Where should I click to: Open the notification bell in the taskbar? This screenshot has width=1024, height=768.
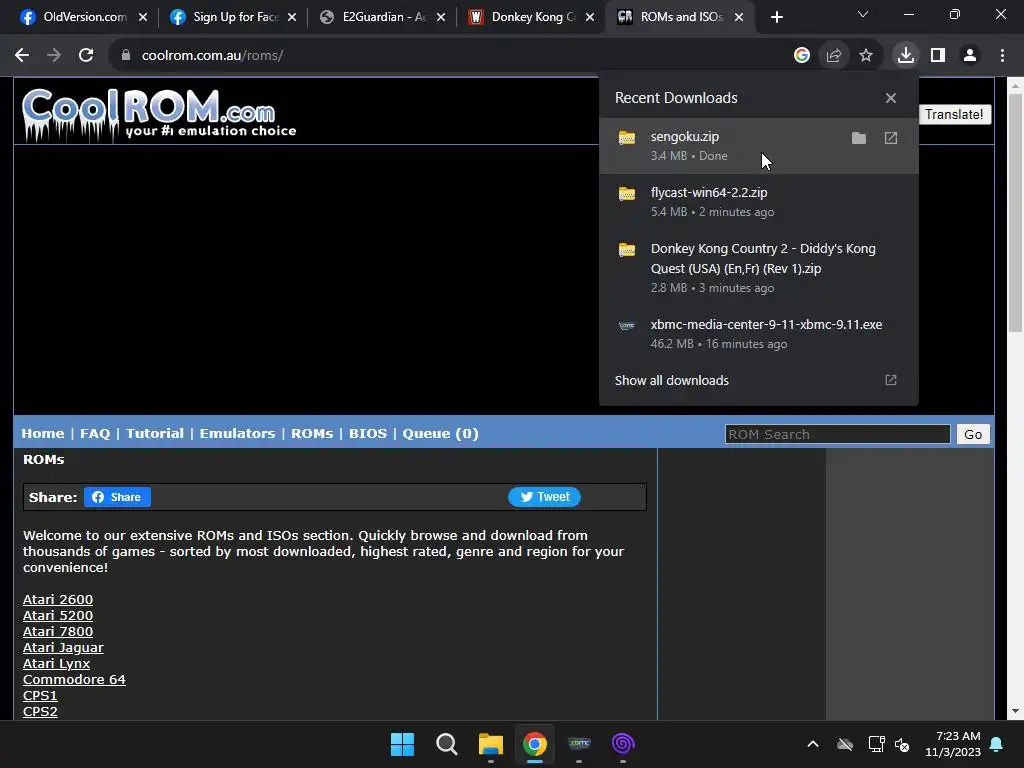(x=997, y=744)
